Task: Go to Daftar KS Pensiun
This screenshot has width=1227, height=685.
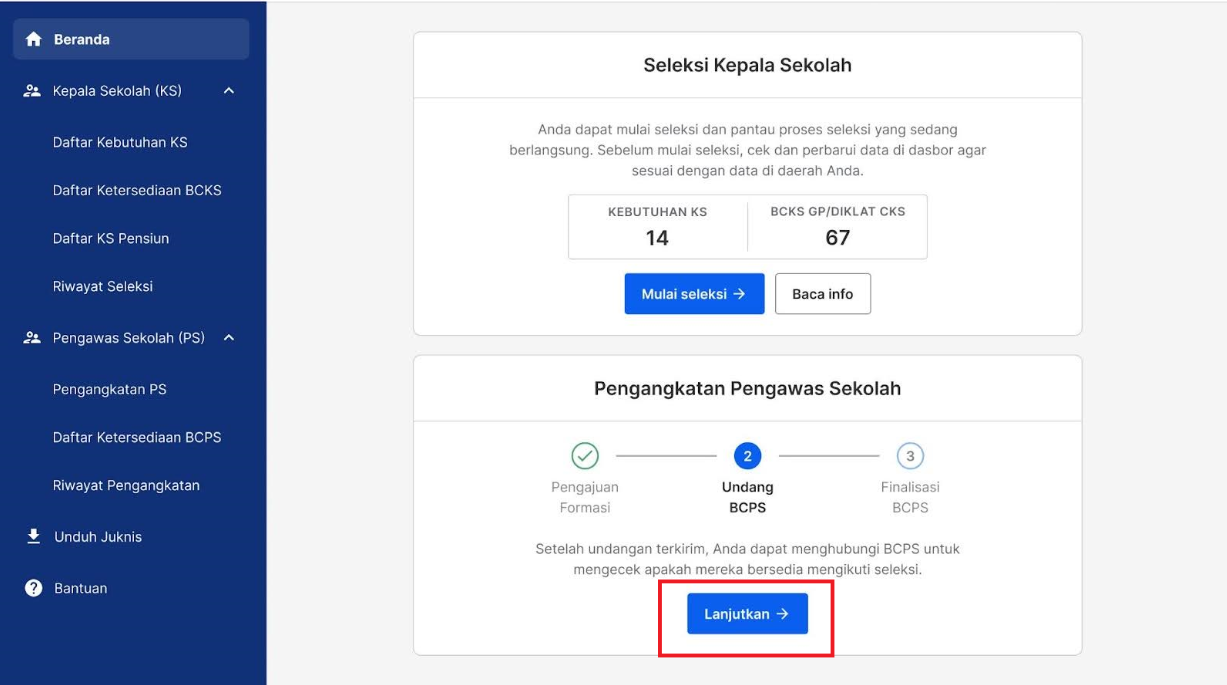Action: tap(111, 238)
